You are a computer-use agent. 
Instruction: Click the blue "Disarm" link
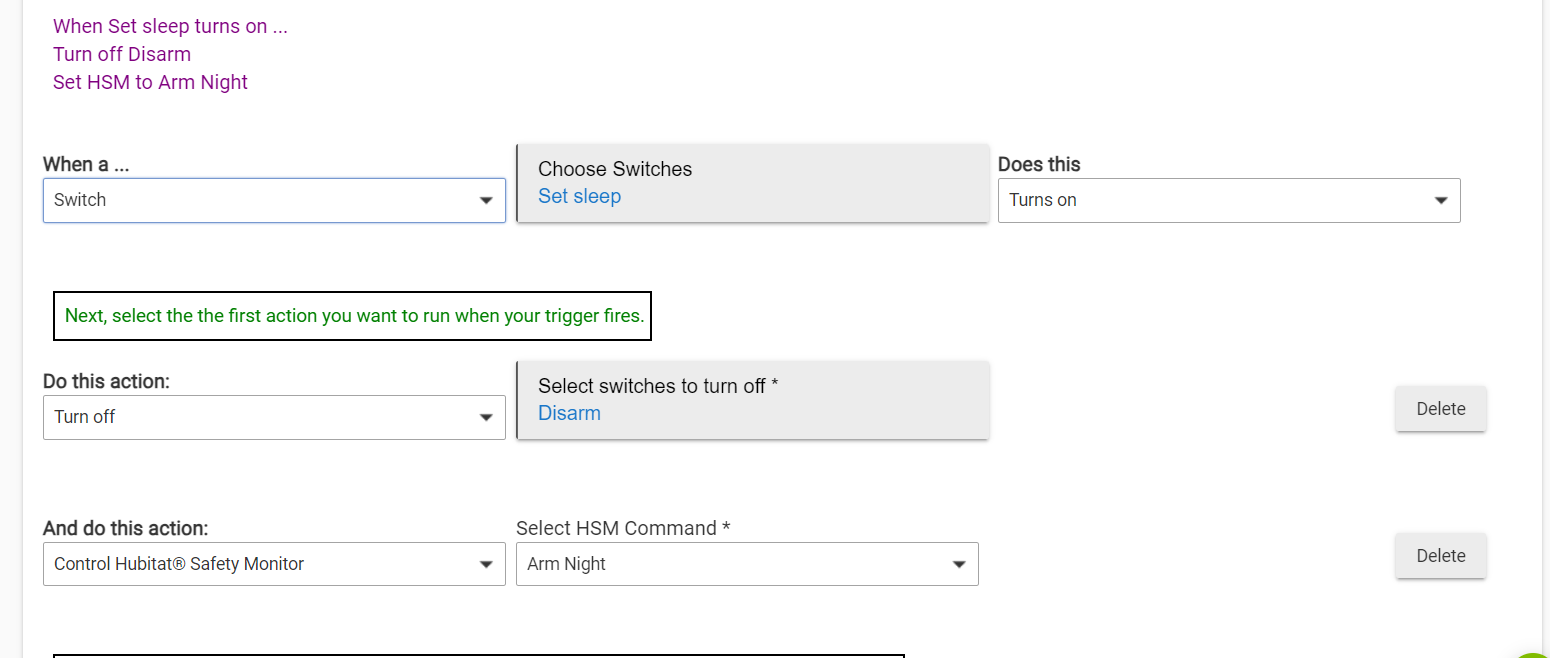pyautogui.click(x=569, y=413)
